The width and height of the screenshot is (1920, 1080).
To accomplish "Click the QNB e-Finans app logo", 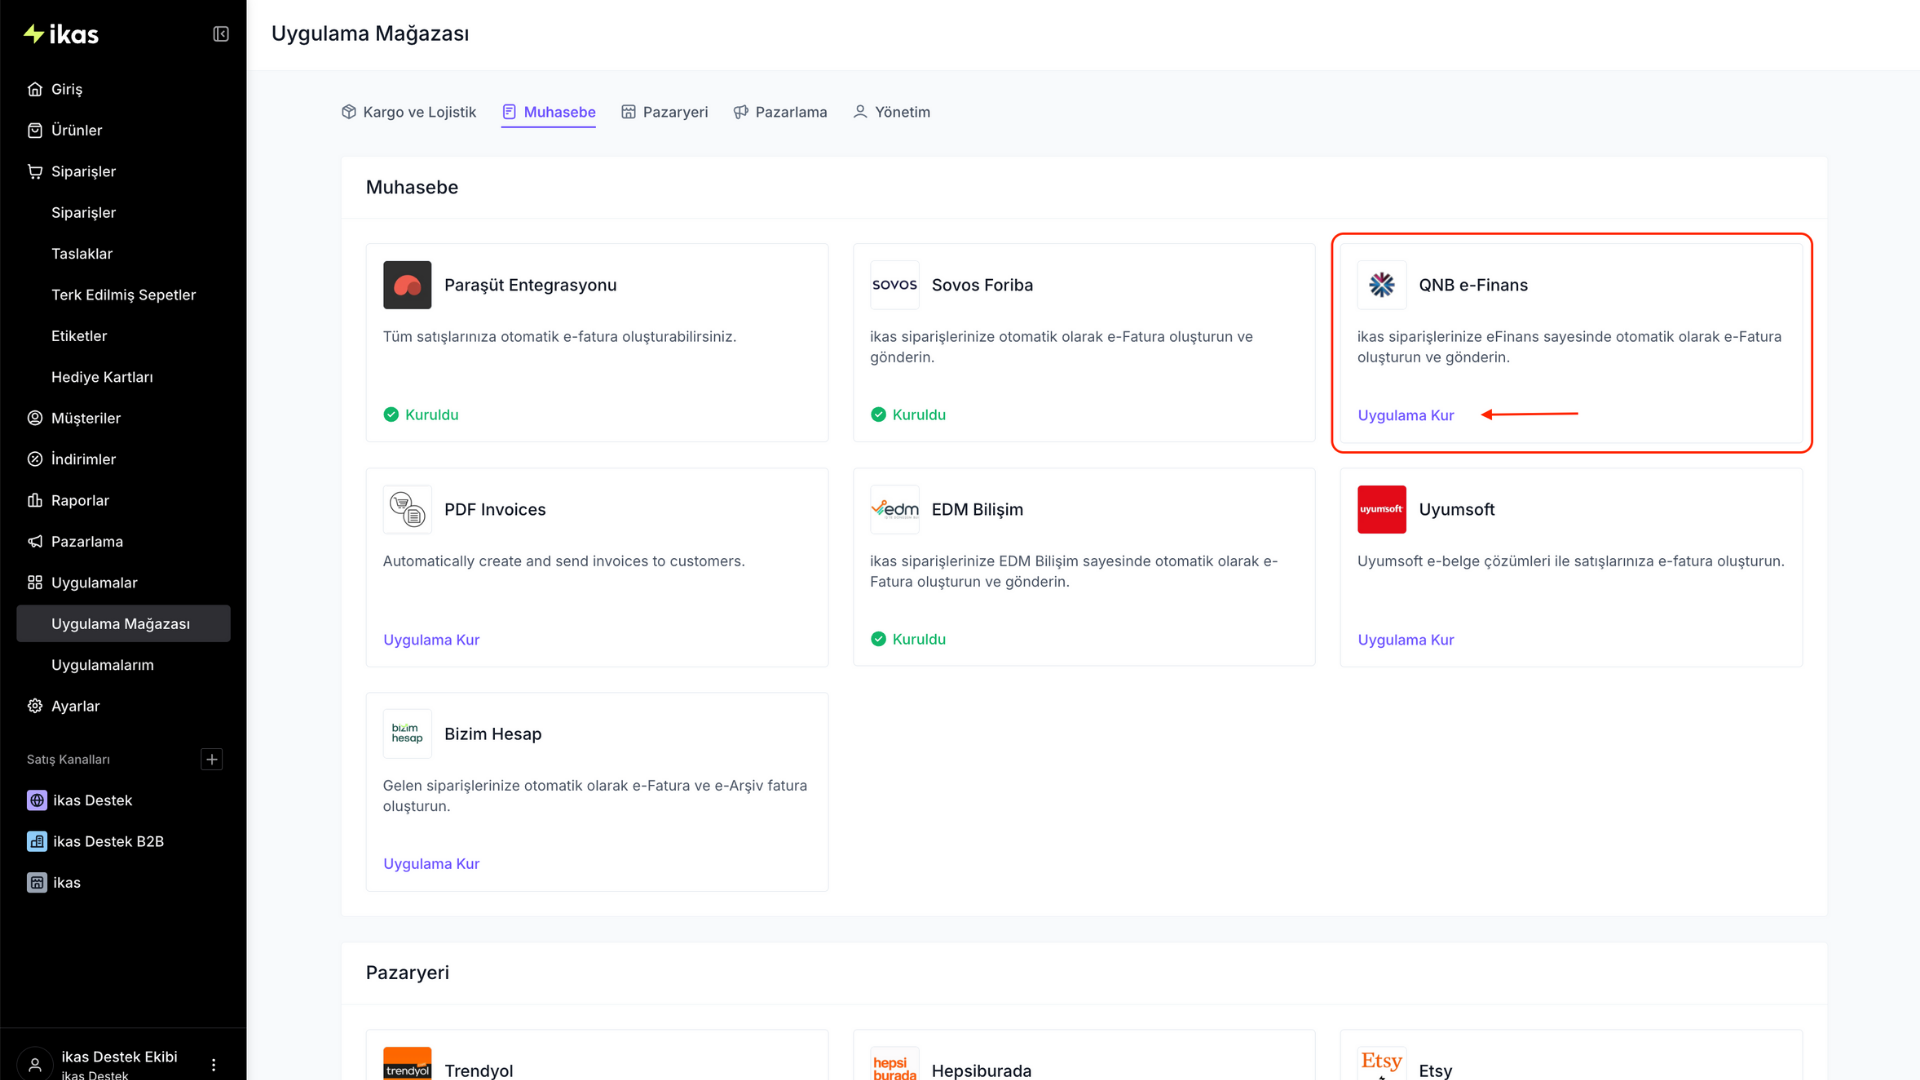I will pos(1382,285).
